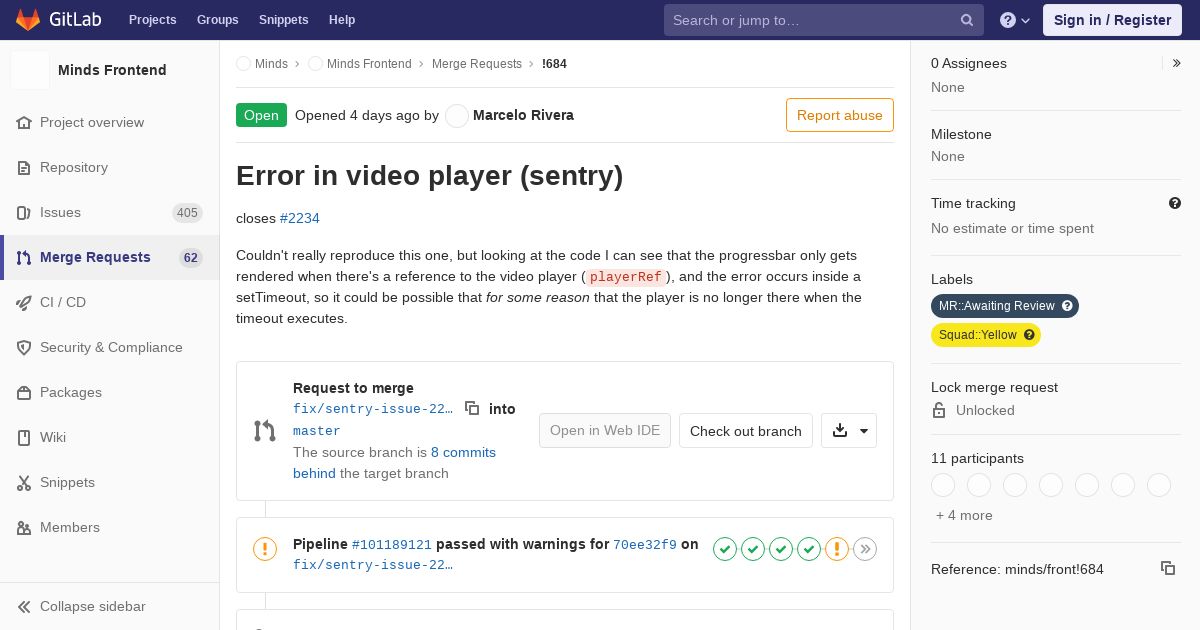Open CI / CD in sidebar
The image size is (1200, 630).
(110, 302)
